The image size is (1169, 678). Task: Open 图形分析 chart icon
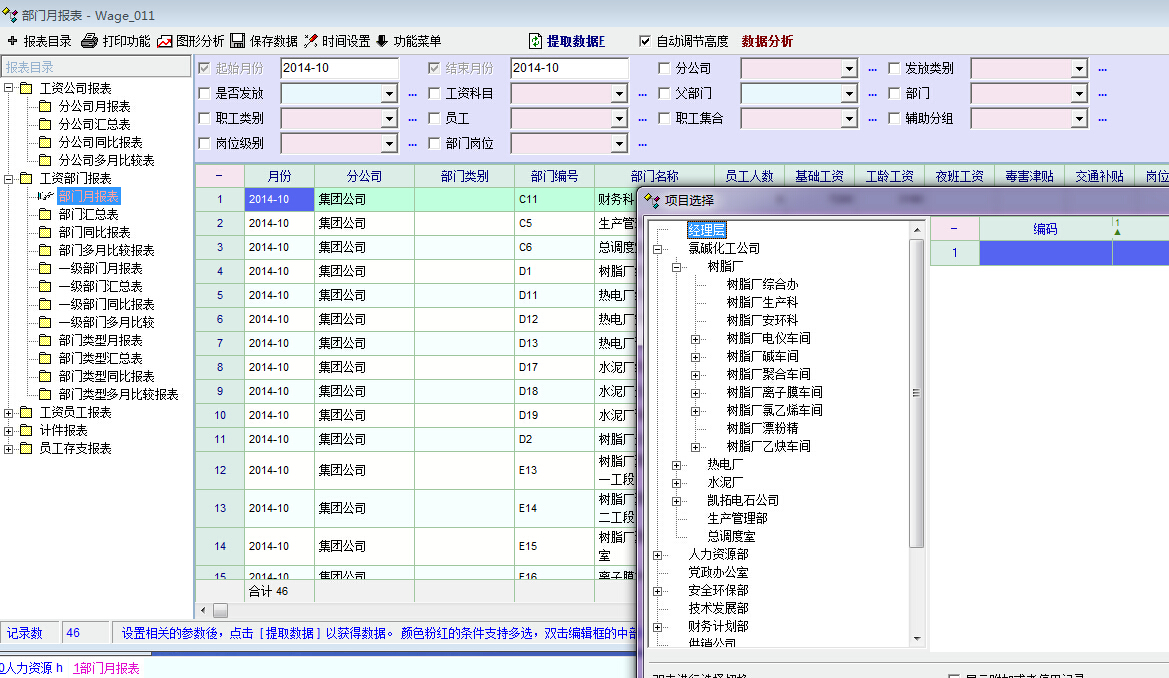[x=165, y=41]
